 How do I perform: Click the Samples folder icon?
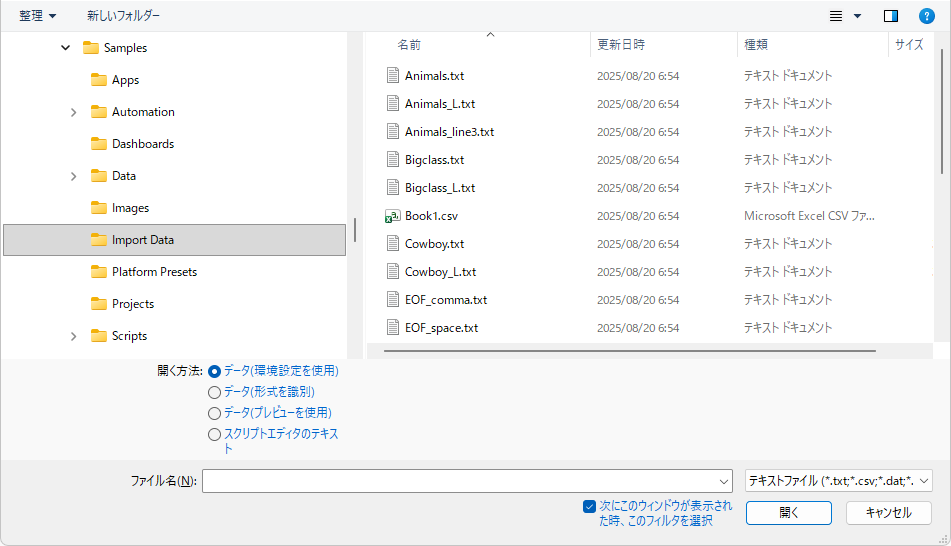91,47
